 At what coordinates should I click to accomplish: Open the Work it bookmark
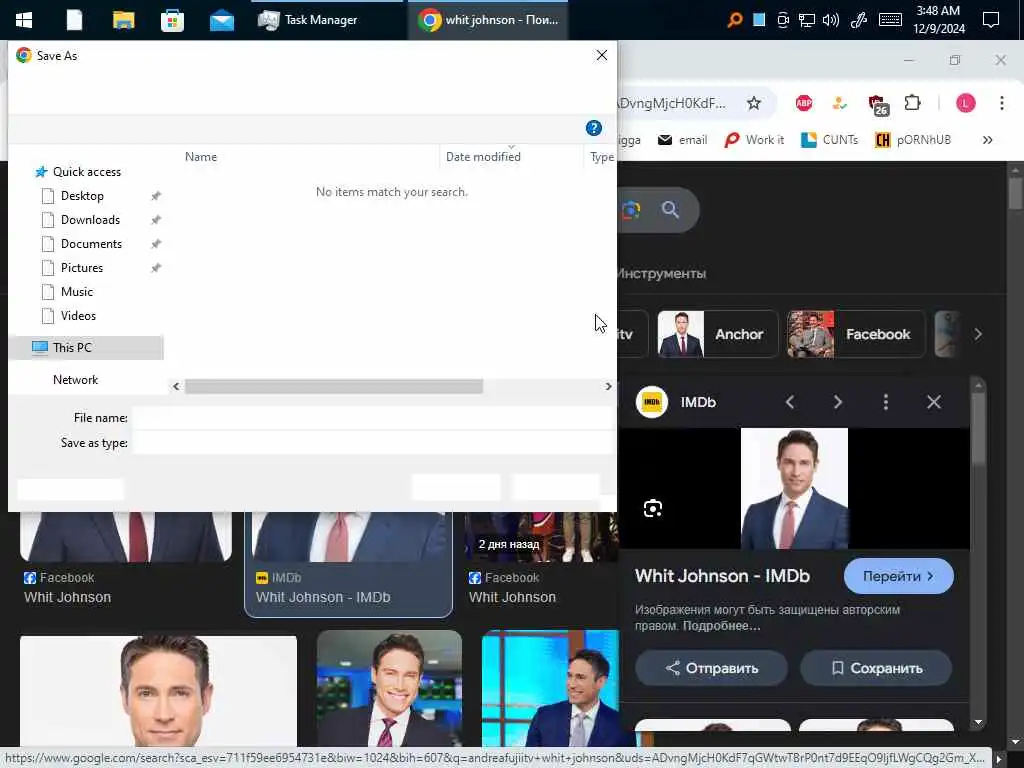tap(754, 140)
